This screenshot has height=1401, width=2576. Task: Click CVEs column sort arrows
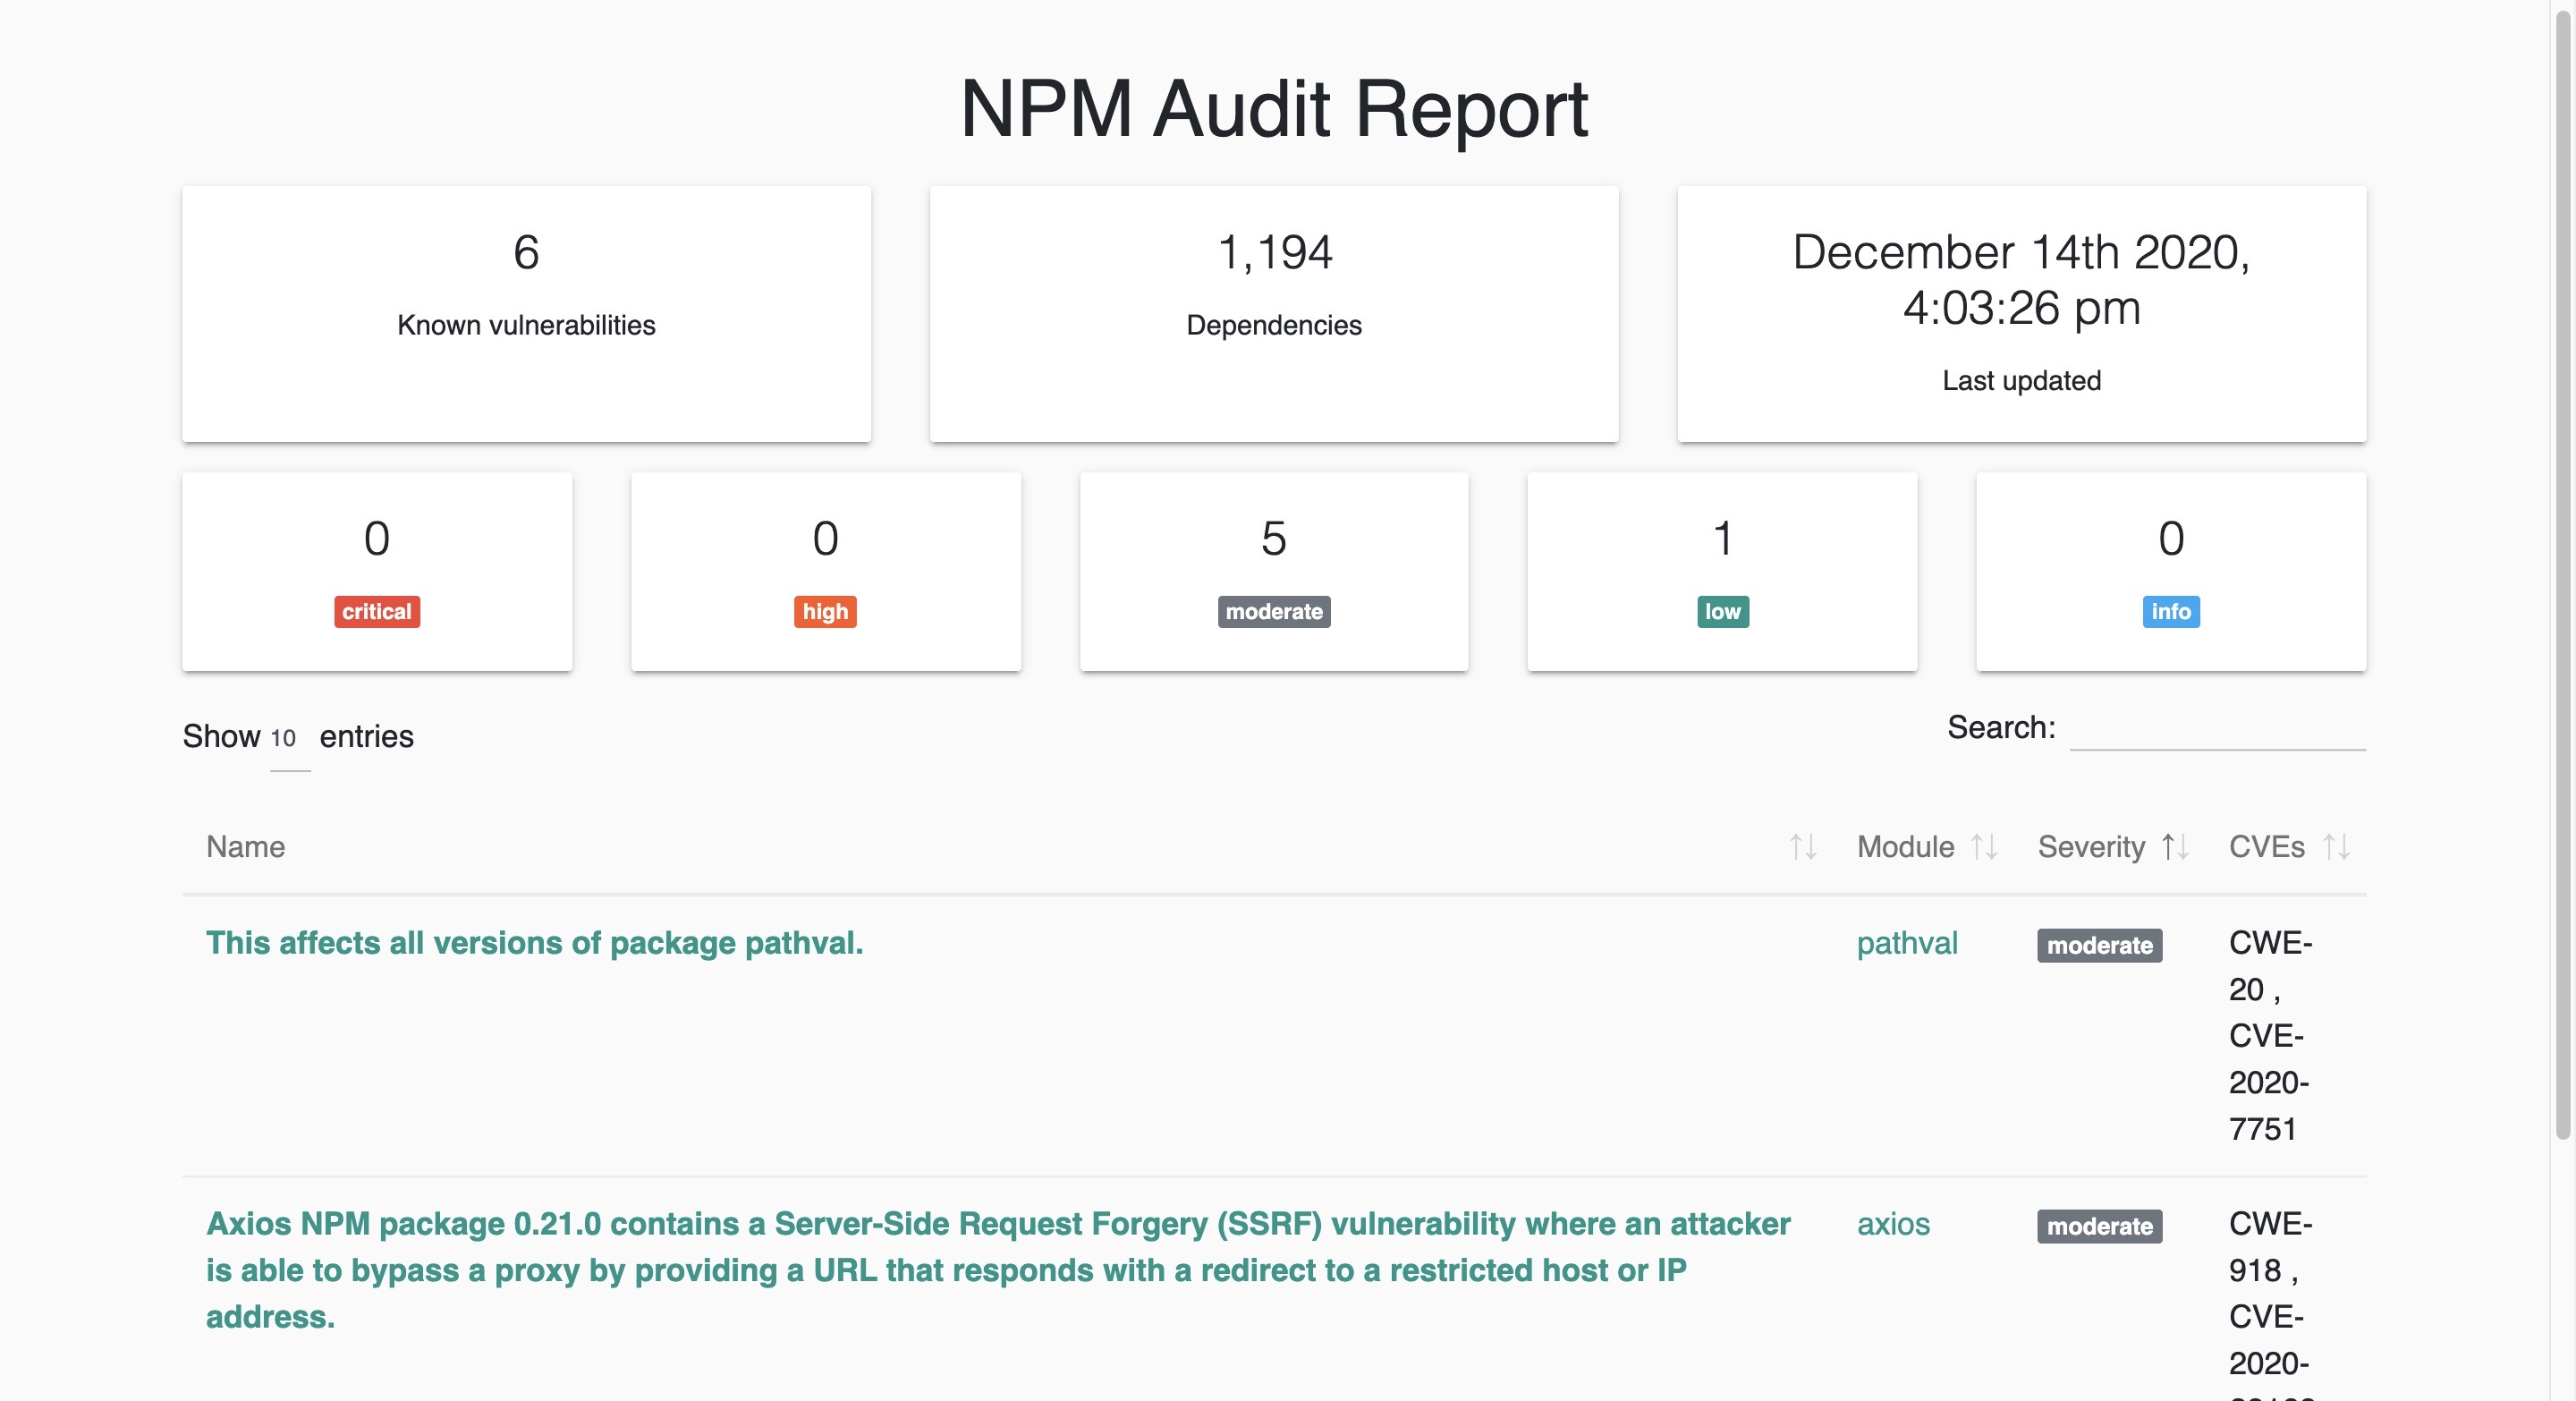2336,847
